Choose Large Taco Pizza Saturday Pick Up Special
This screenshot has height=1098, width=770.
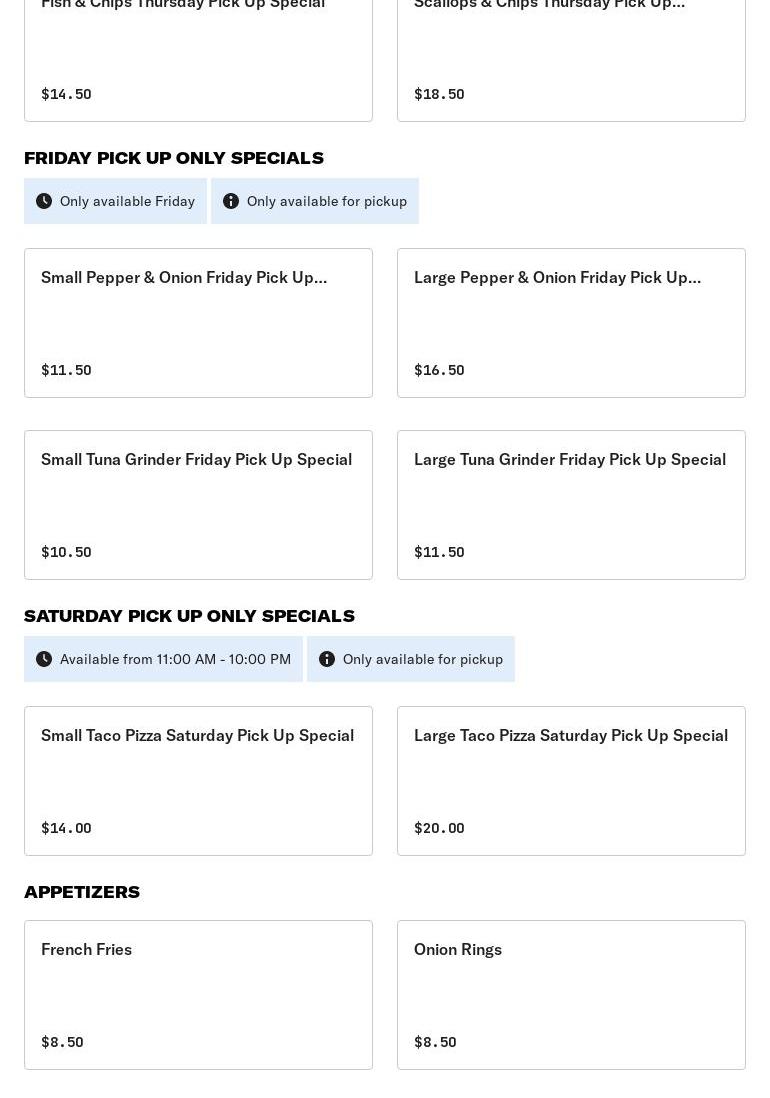click(571, 781)
